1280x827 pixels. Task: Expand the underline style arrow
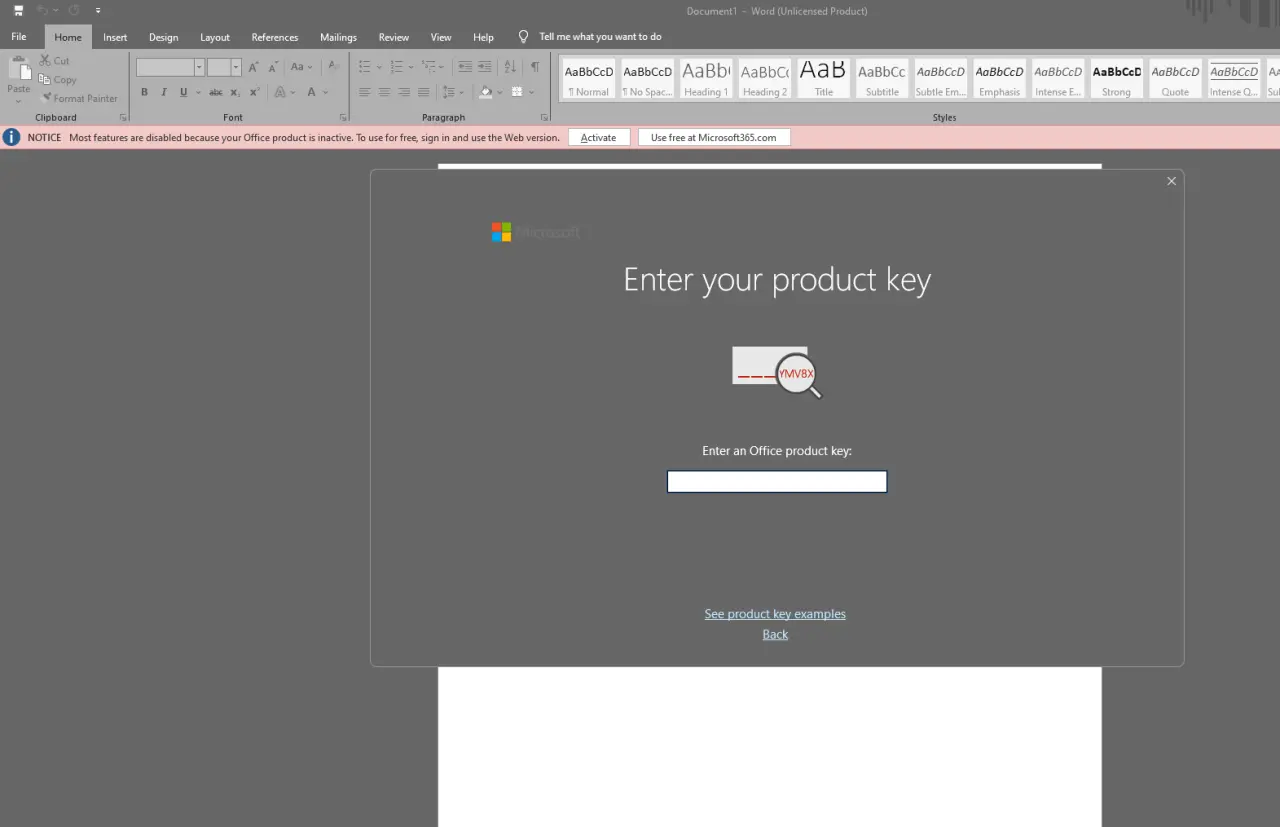tap(198, 92)
